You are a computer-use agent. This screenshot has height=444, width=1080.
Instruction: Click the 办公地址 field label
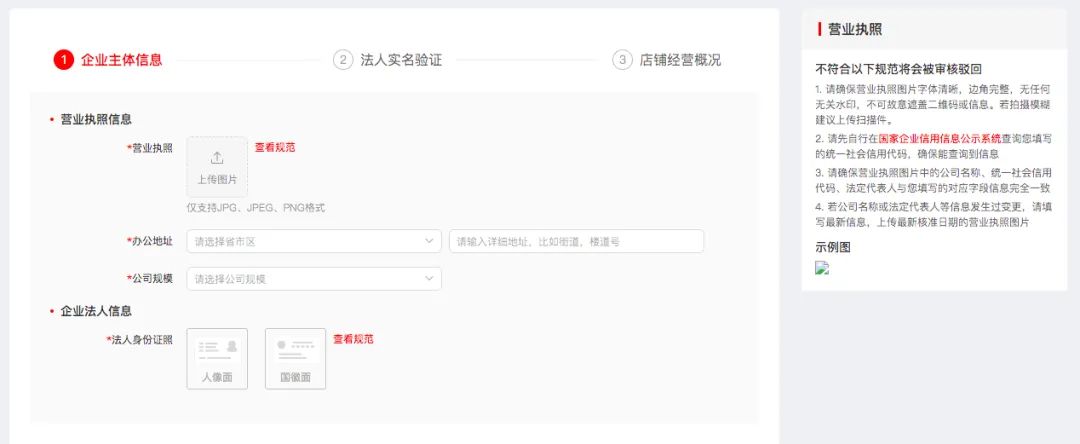[x=149, y=241]
